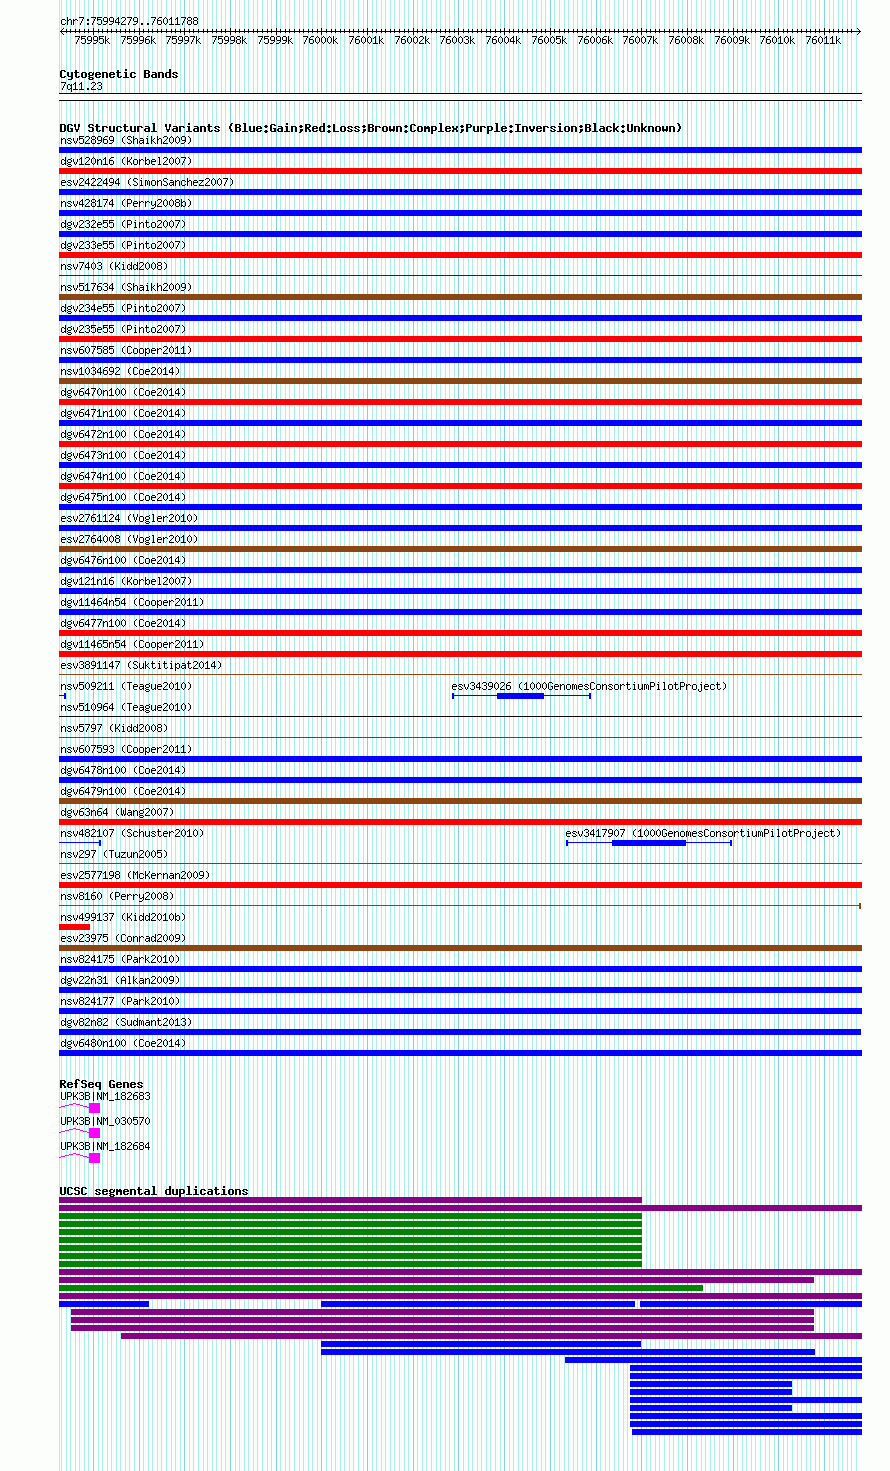Image resolution: width=890 pixels, height=1471 pixels.
Task: Select the DGV Structural Variants track title
Action: pos(371,128)
